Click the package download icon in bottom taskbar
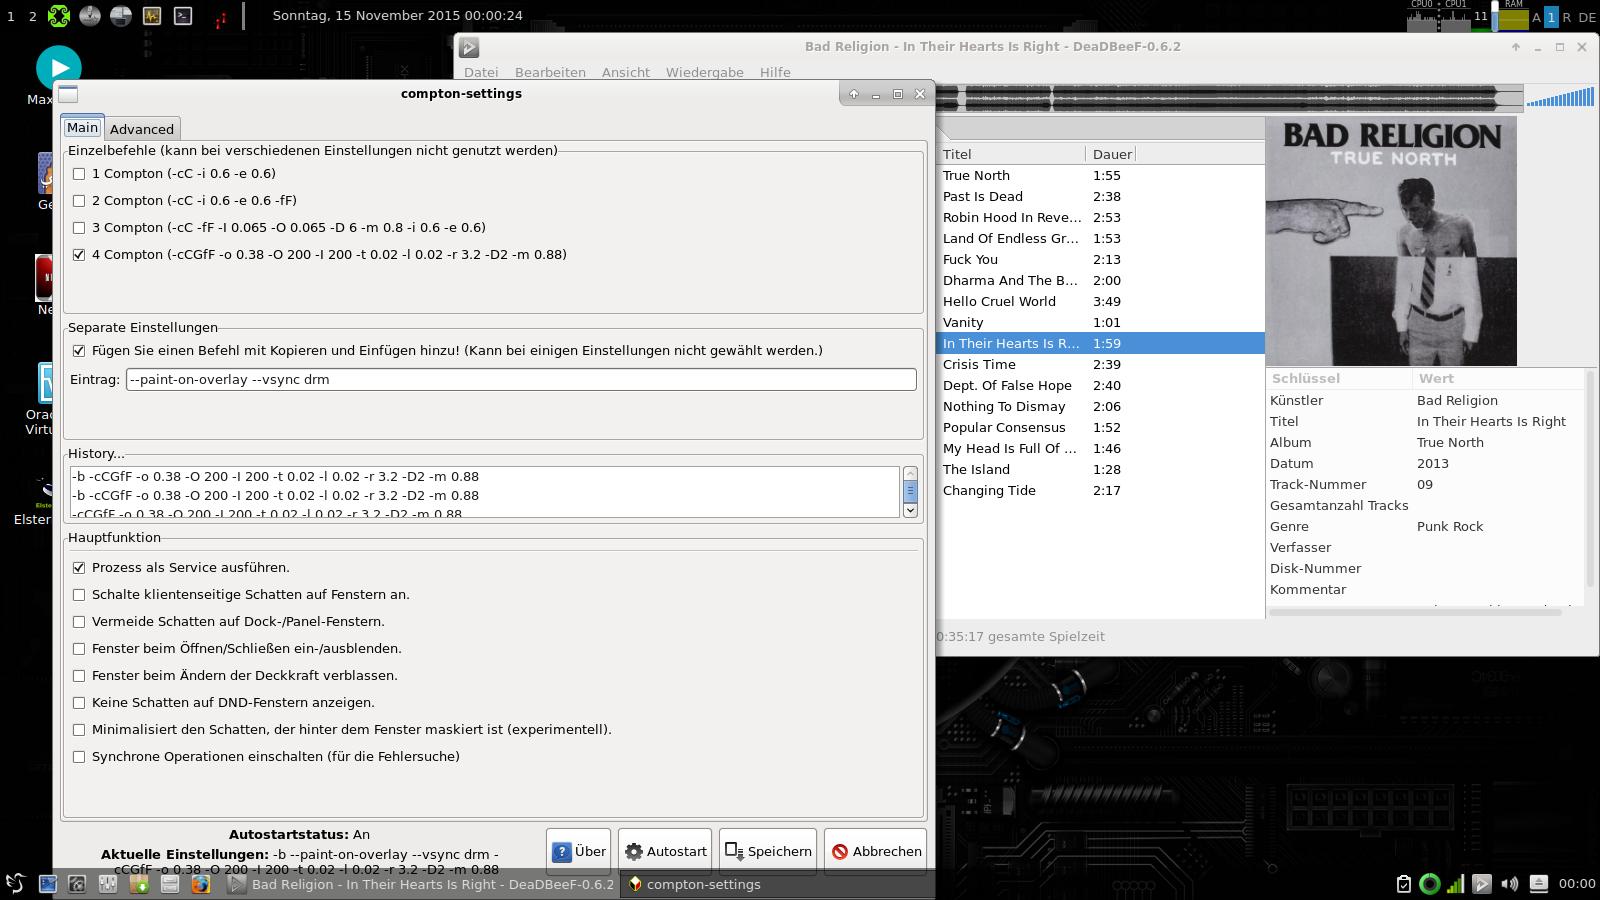Image resolution: width=1600 pixels, height=900 pixels. tap(139, 884)
